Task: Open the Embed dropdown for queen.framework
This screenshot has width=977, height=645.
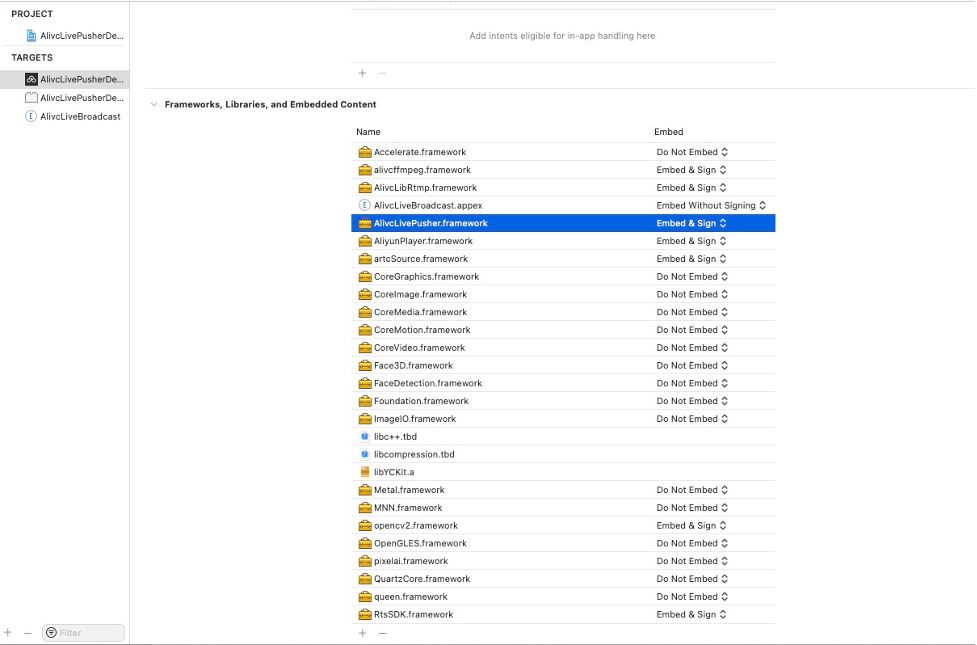Action: pyautogui.click(x=692, y=597)
